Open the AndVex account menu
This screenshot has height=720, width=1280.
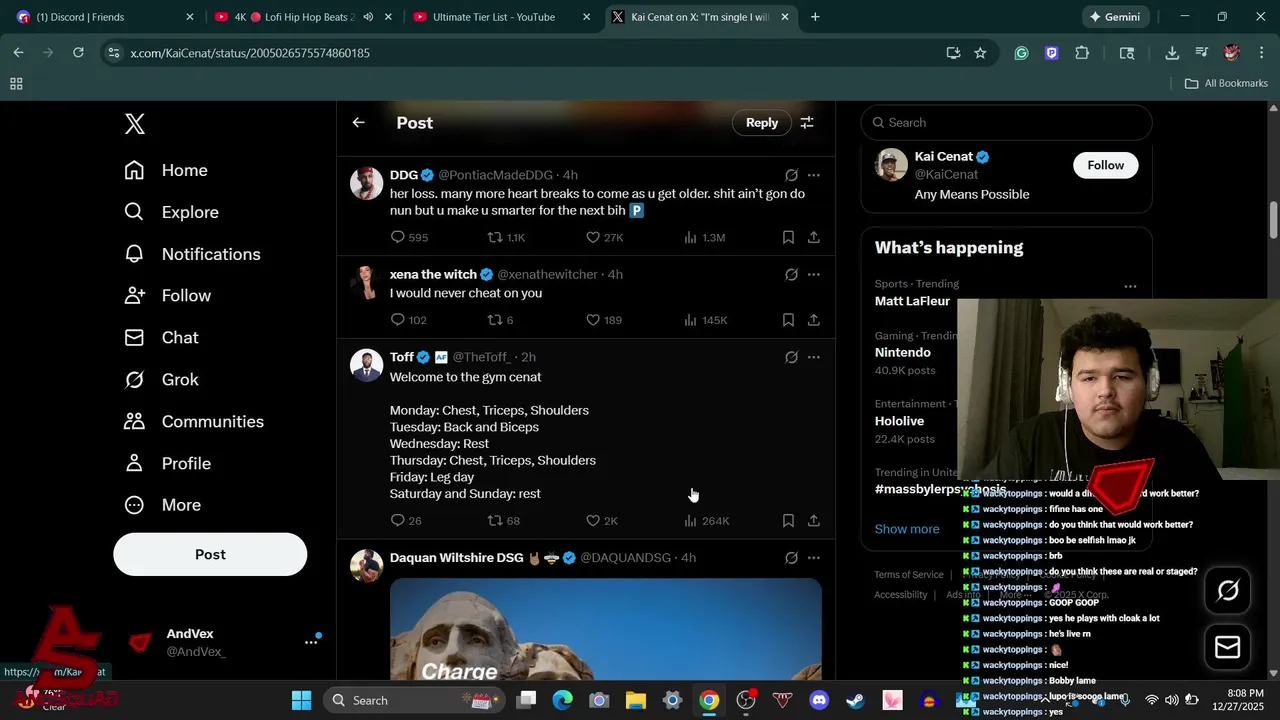224,642
